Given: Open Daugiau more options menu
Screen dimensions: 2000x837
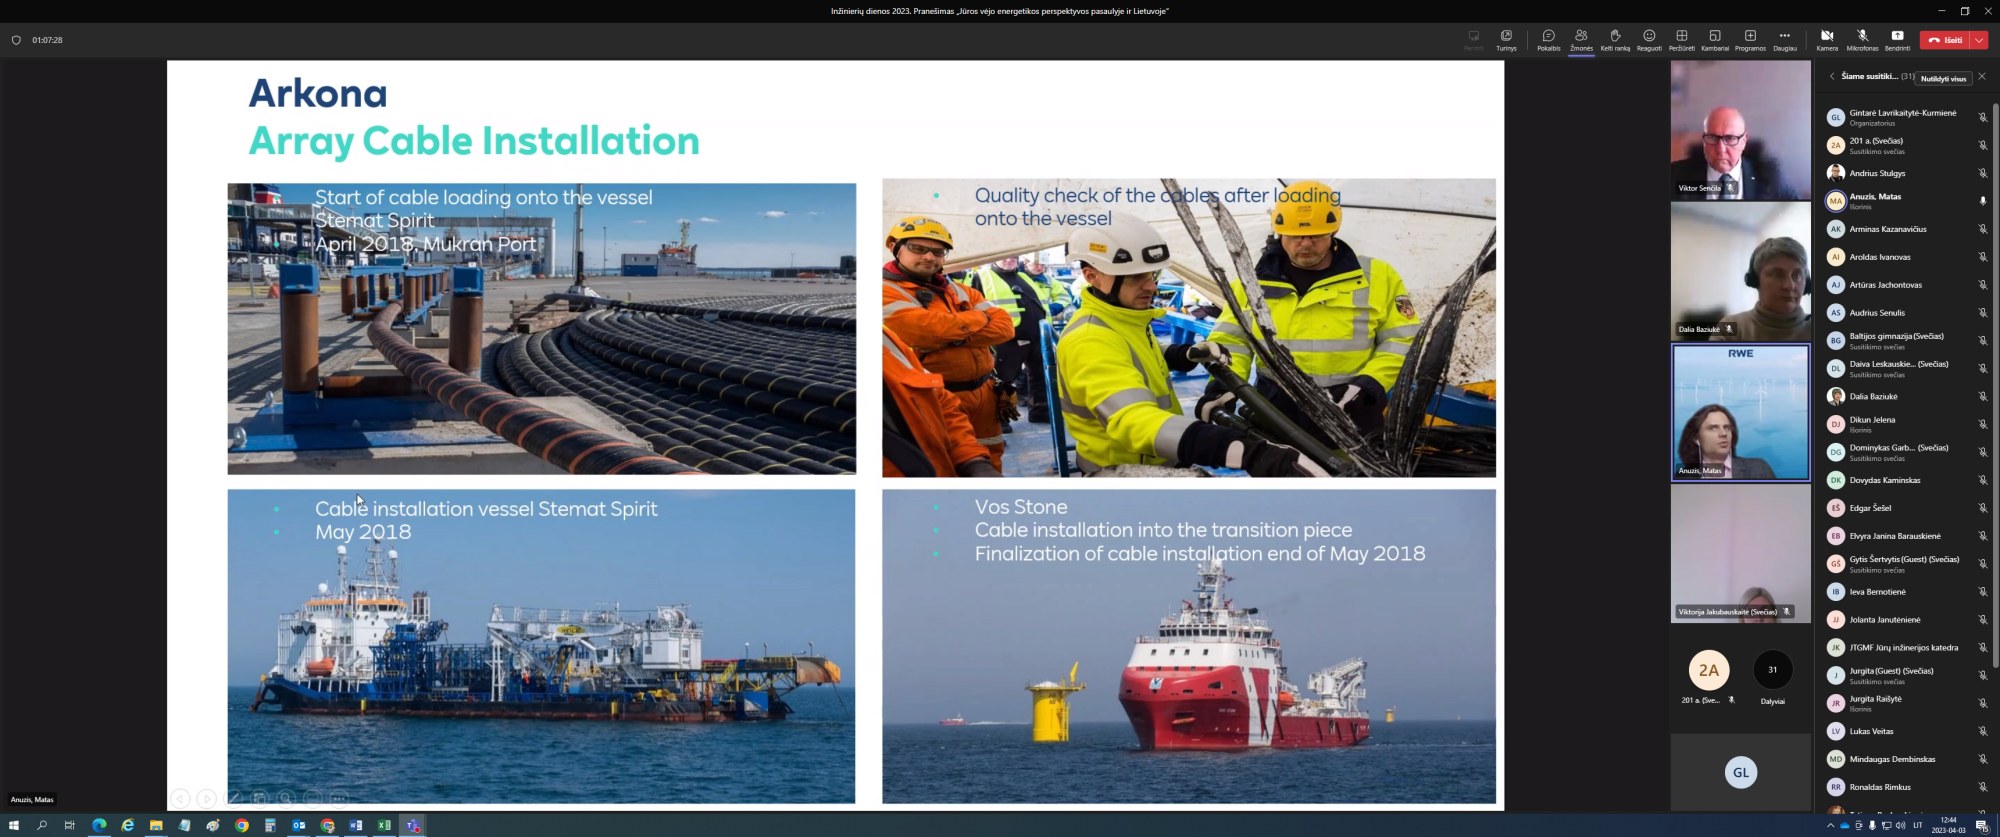Looking at the screenshot, I should click(1785, 39).
